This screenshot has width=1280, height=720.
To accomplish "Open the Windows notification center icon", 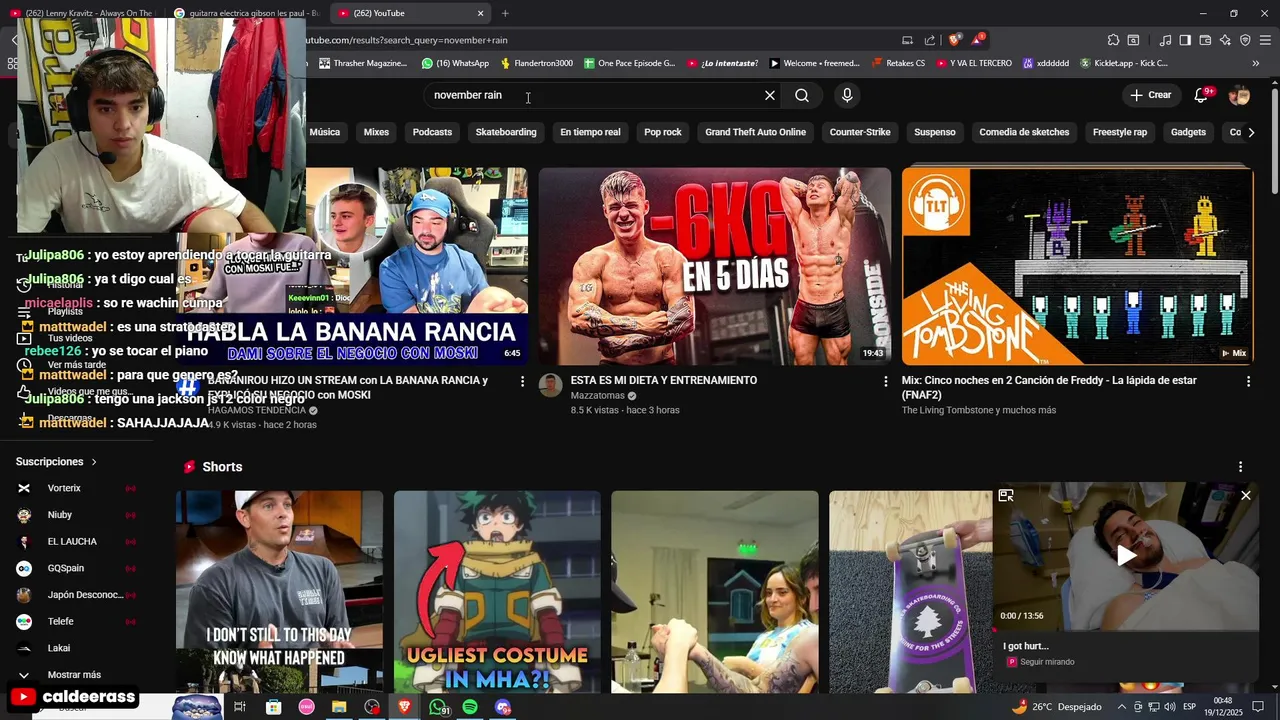I will click(1258, 707).
